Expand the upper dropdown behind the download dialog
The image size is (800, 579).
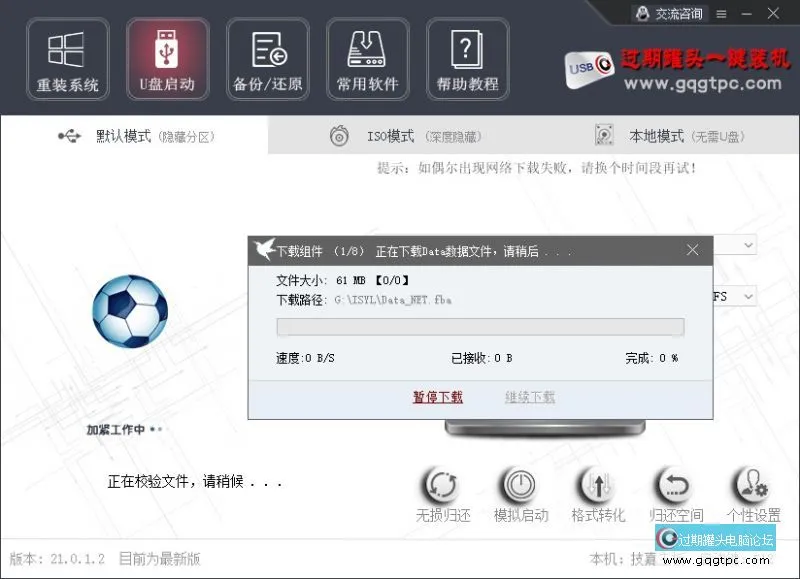748,245
